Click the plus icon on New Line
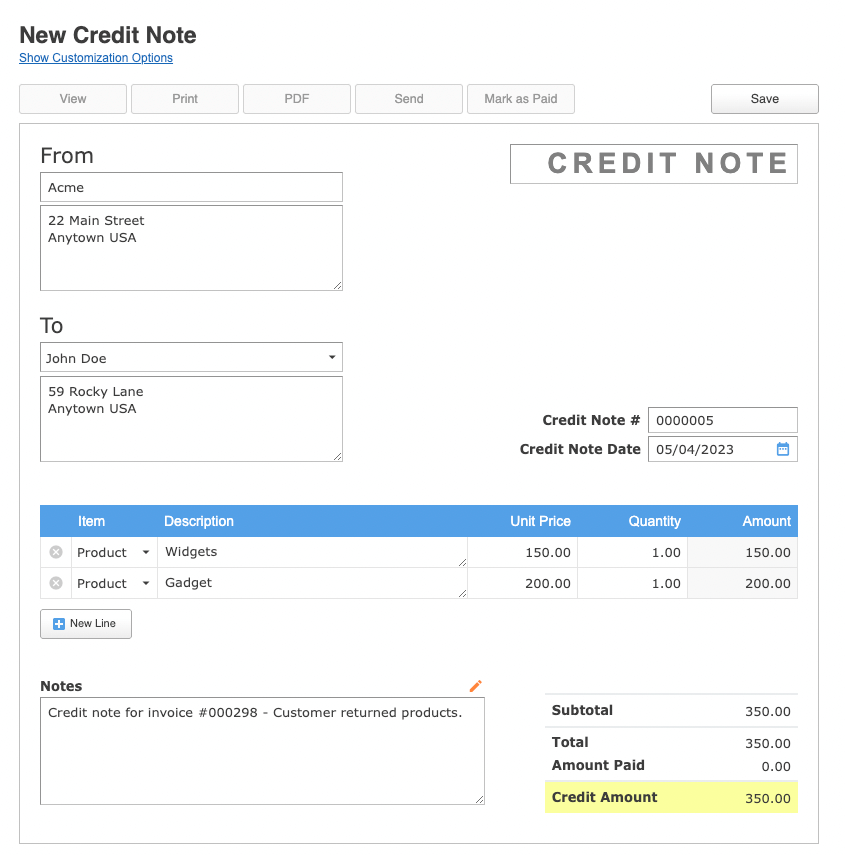845x855 pixels. (59, 623)
